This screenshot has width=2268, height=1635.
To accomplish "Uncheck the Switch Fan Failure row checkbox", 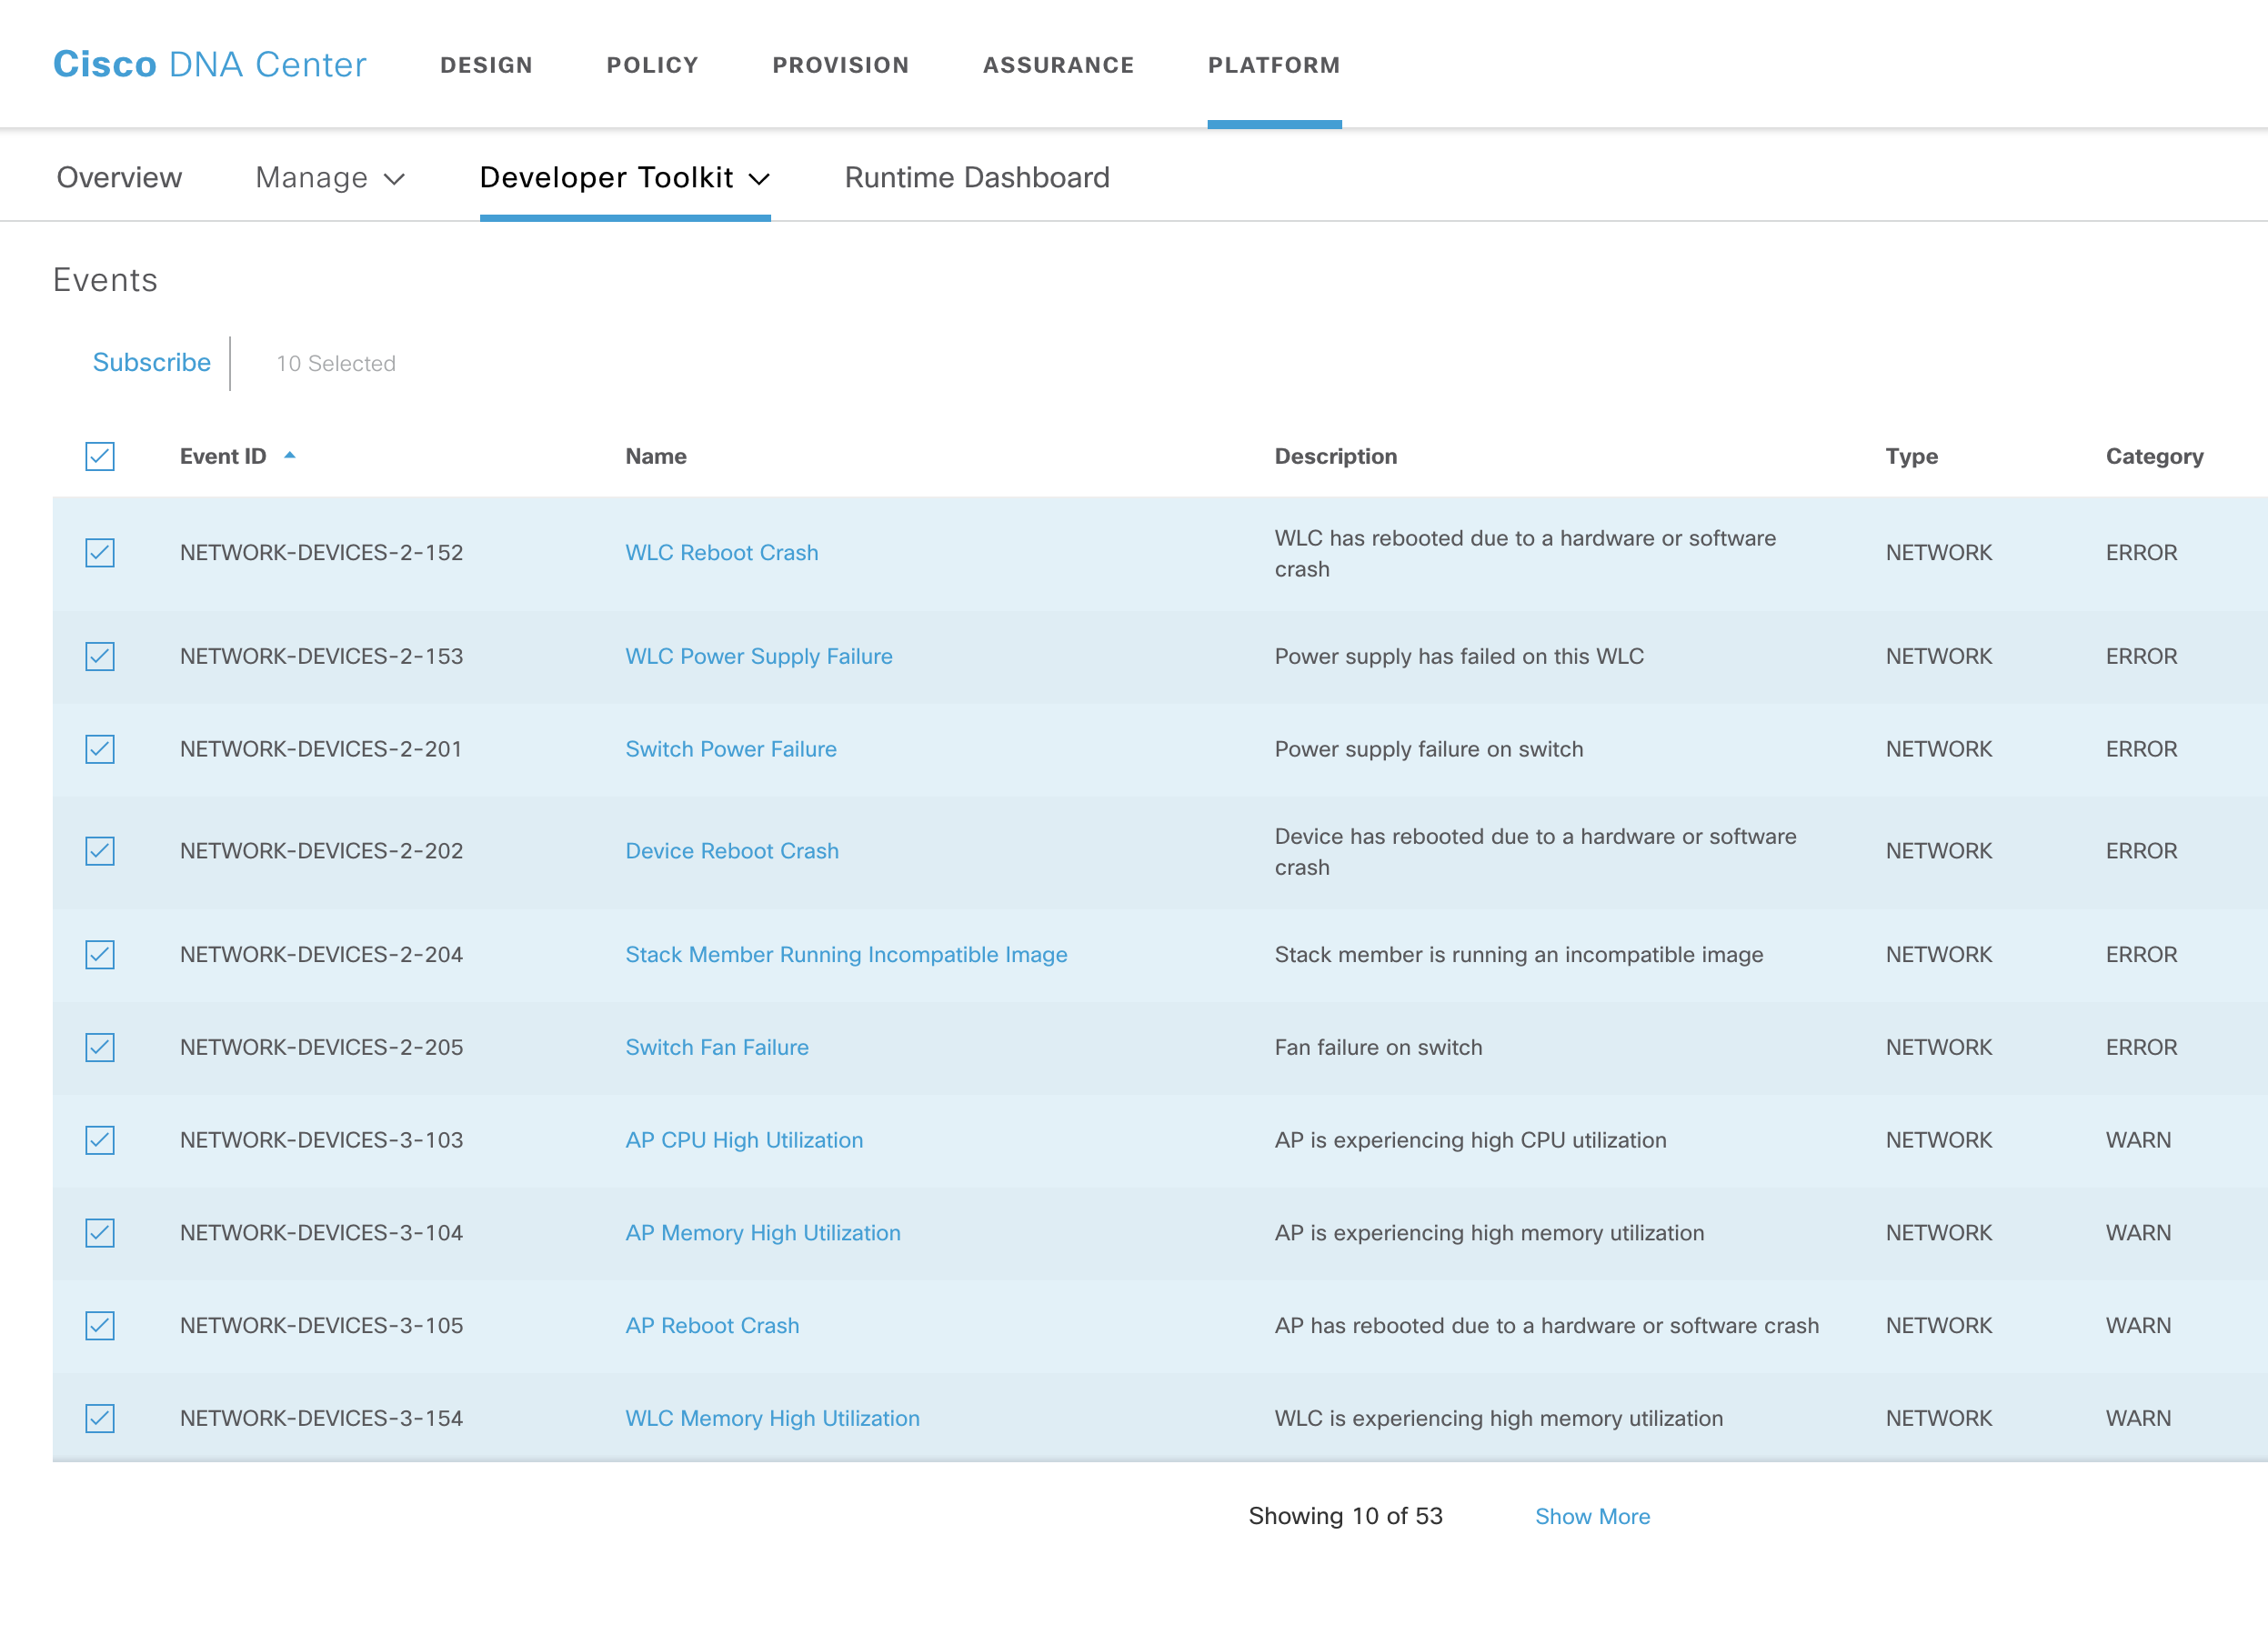I will click(x=100, y=1047).
